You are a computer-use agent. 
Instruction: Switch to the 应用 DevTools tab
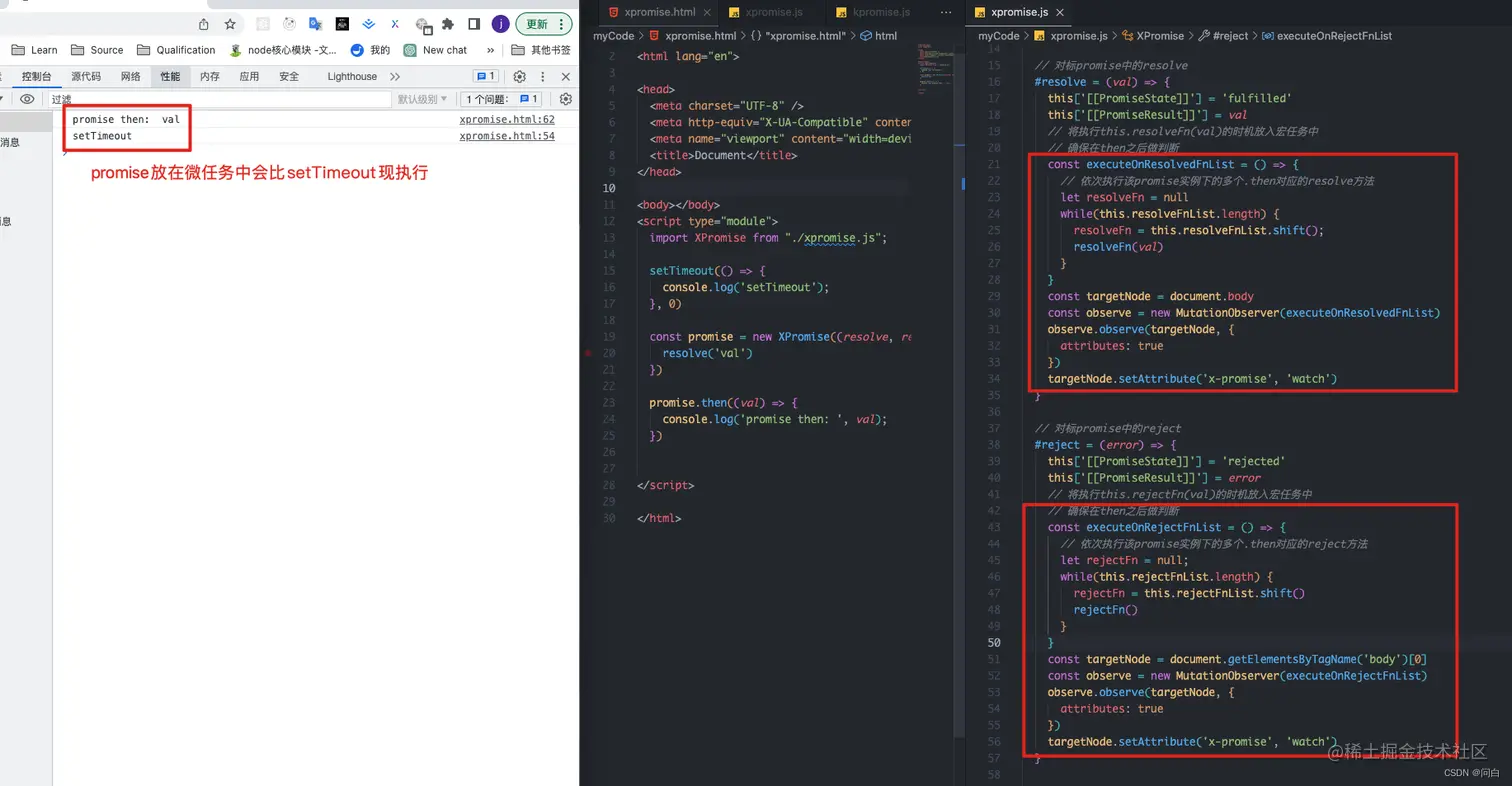click(249, 77)
